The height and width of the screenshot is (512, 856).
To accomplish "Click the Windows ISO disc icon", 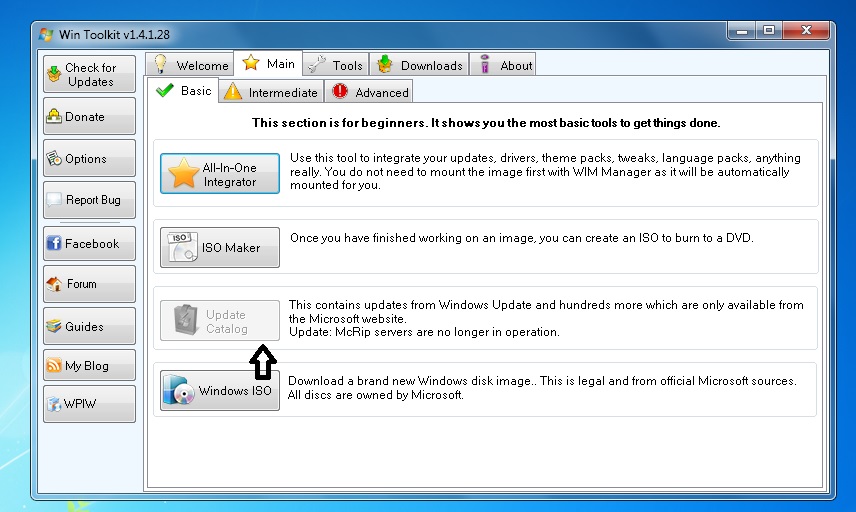I will tap(179, 390).
